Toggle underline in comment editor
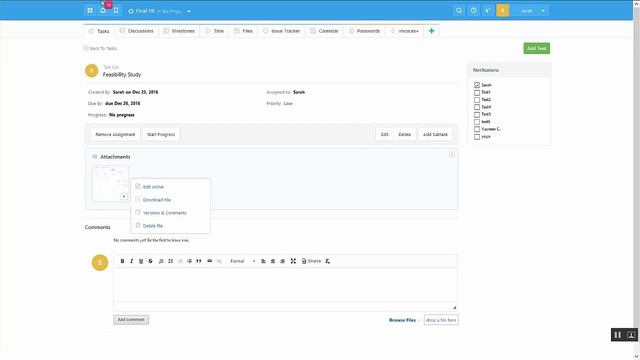640x360 pixels. pyautogui.click(x=141, y=261)
